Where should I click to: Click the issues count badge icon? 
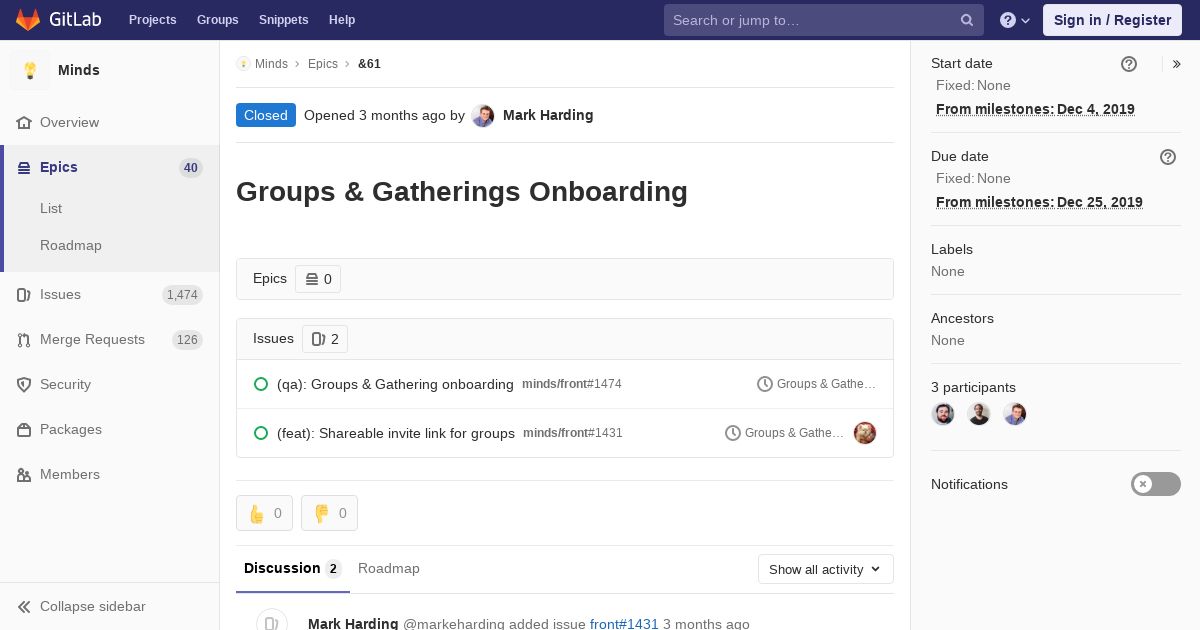pos(319,339)
